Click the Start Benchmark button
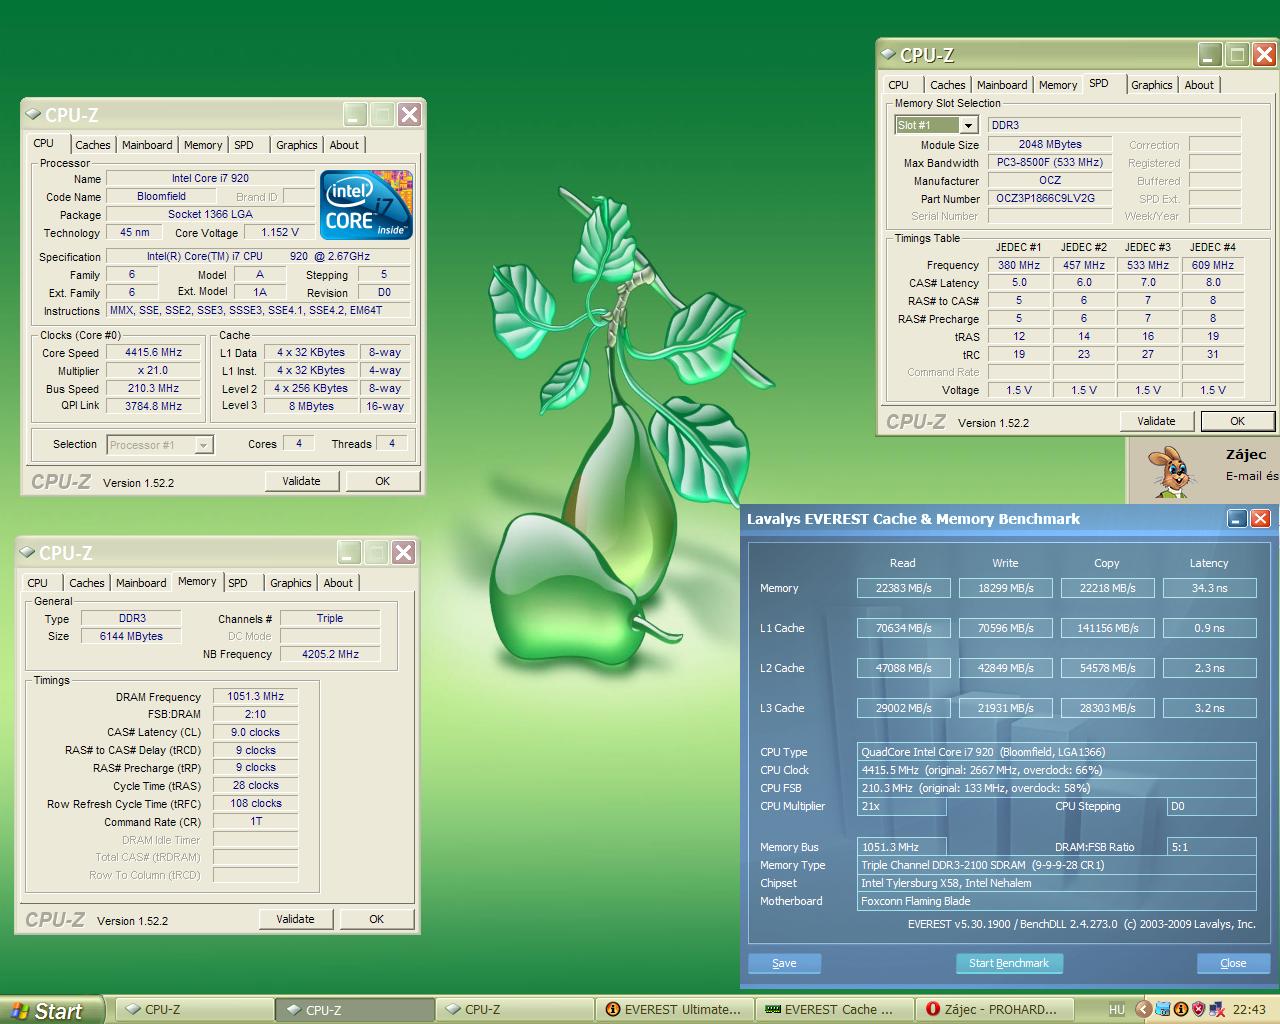1280x1024 pixels. click(x=1008, y=963)
